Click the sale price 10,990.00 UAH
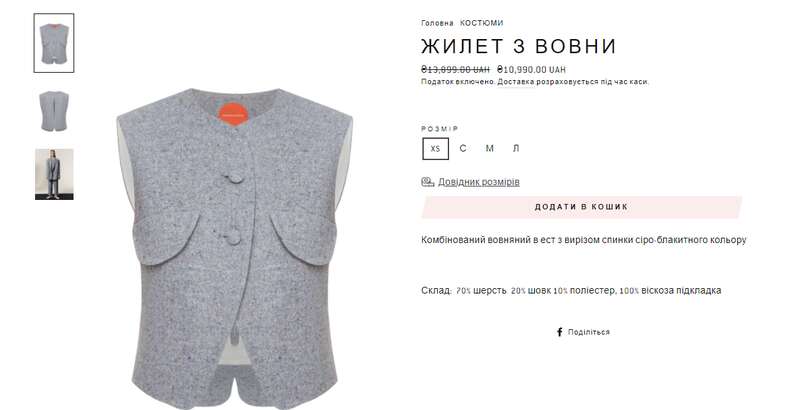 [x=531, y=69]
